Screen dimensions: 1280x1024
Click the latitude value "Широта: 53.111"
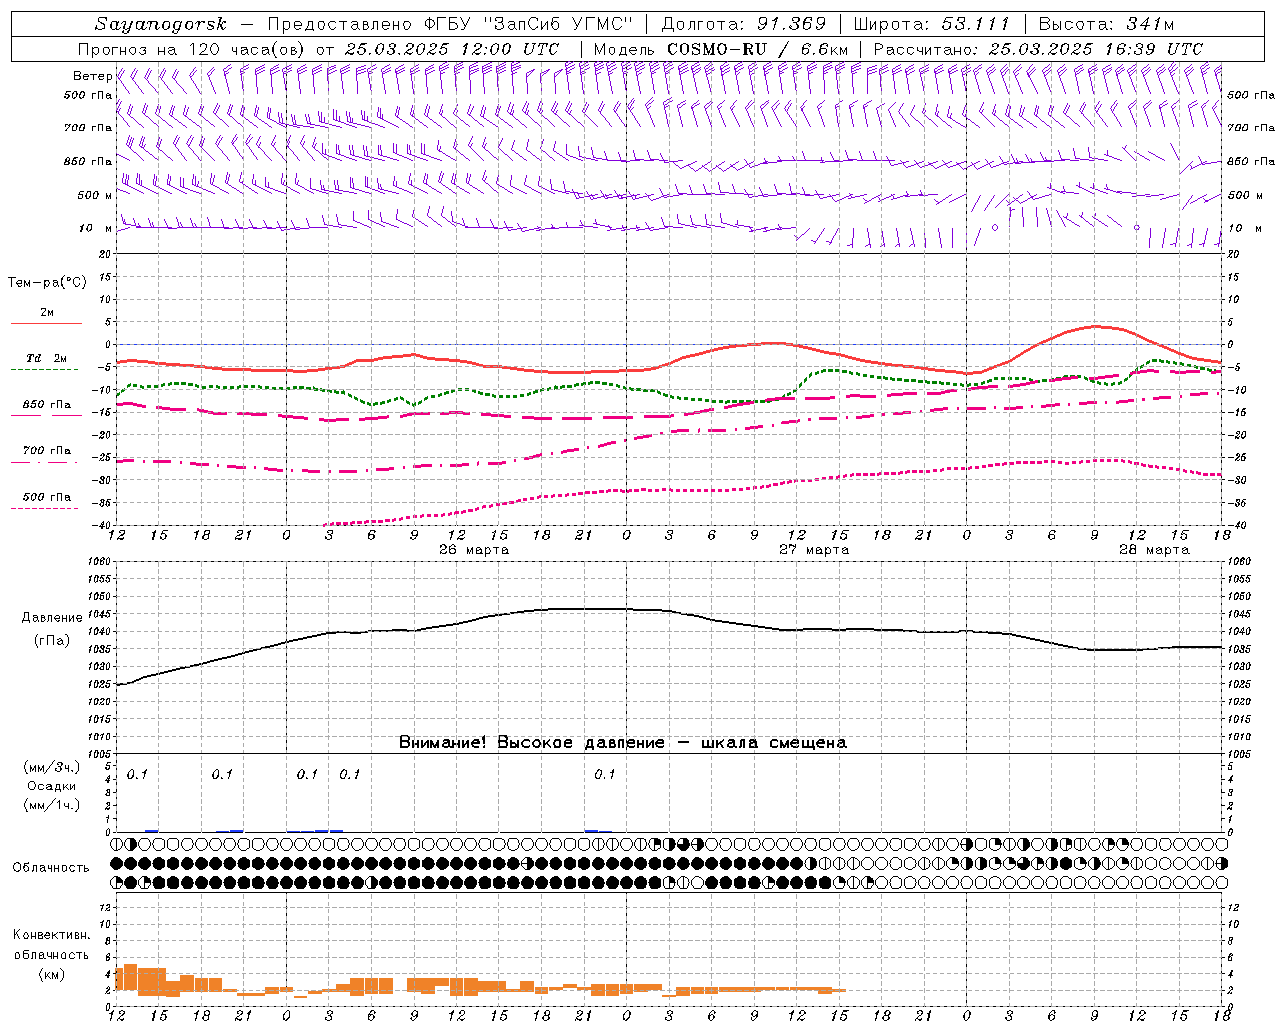[932, 24]
